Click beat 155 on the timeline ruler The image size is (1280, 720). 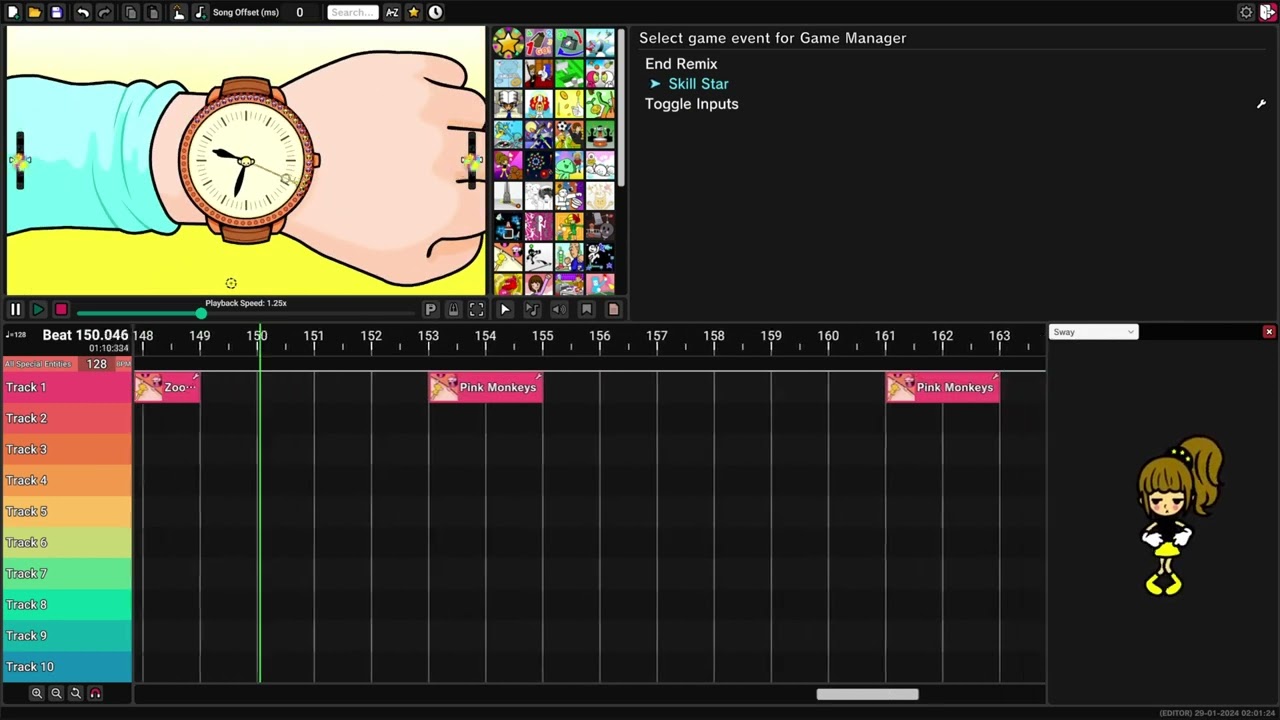point(542,336)
